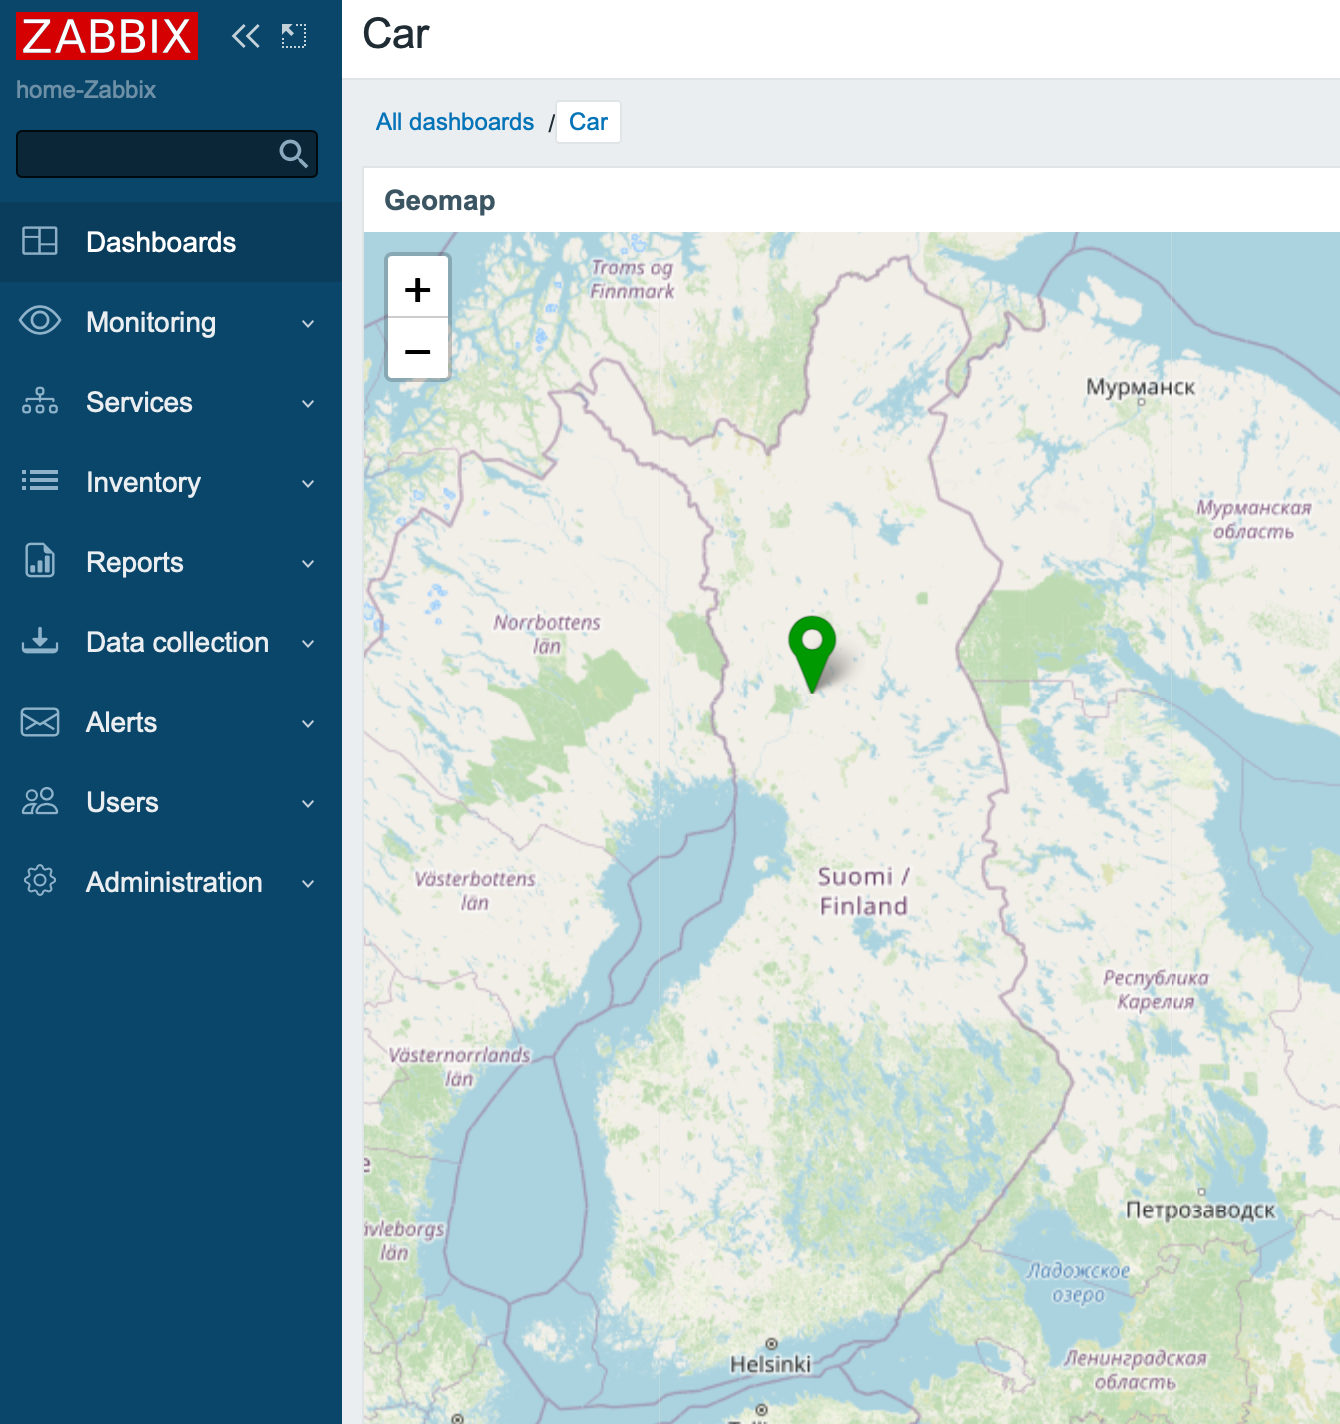Expand the Reports menu chevron
This screenshot has width=1340, height=1424.
tap(308, 563)
